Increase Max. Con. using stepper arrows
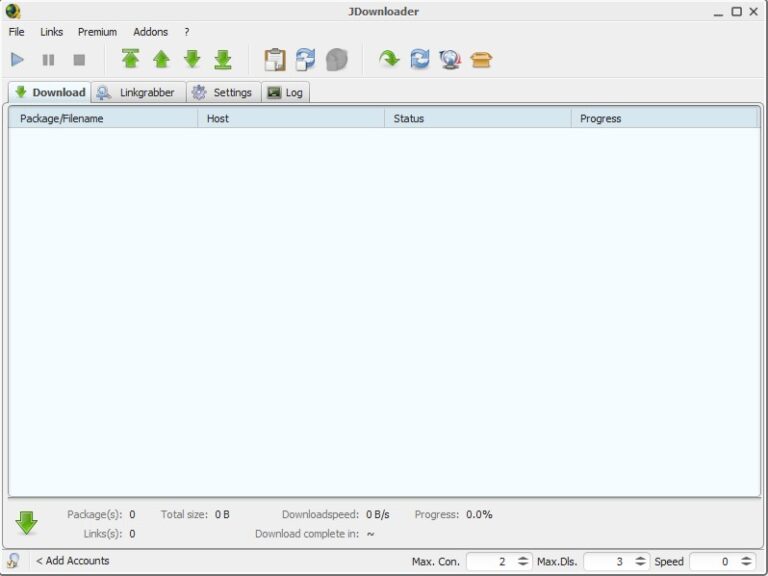The height and width of the screenshot is (576, 768). [523, 558]
